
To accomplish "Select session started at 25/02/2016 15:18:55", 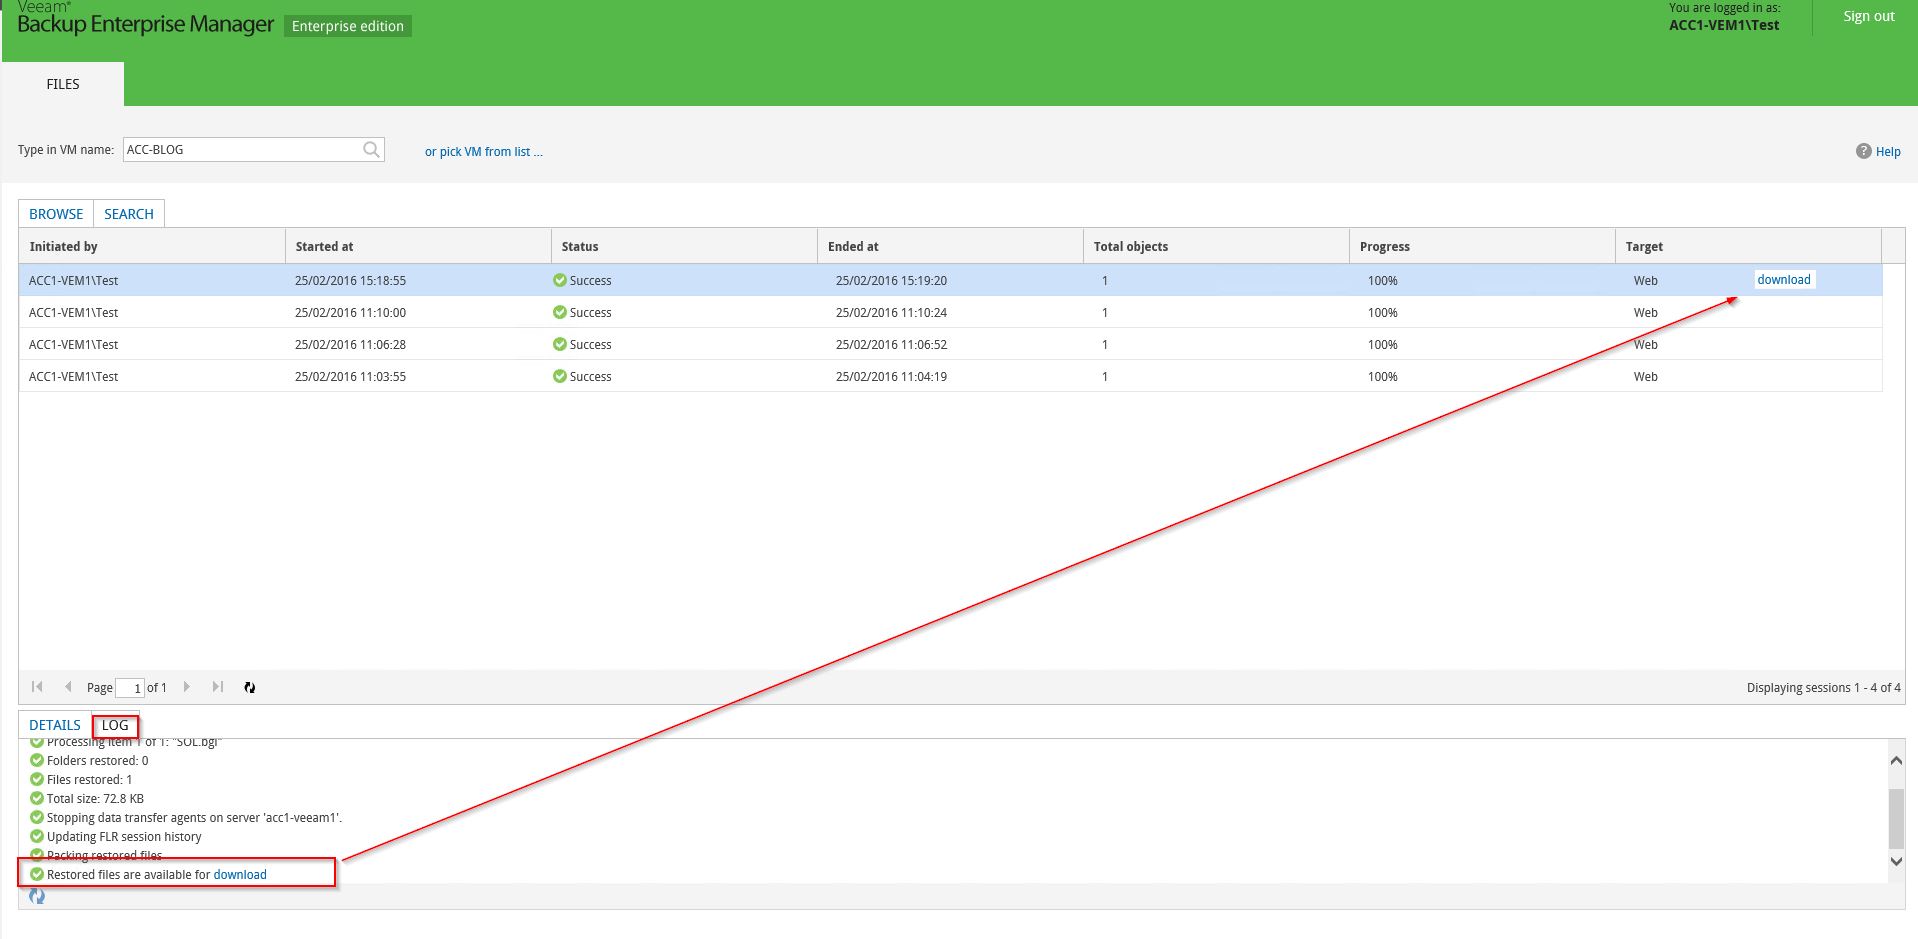I will click(950, 280).
